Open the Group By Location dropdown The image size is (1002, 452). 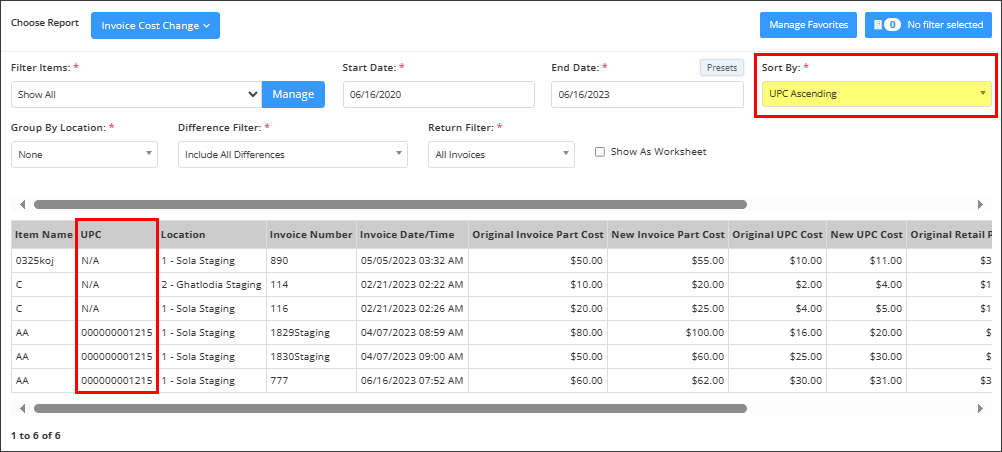(x=84, y=155)
